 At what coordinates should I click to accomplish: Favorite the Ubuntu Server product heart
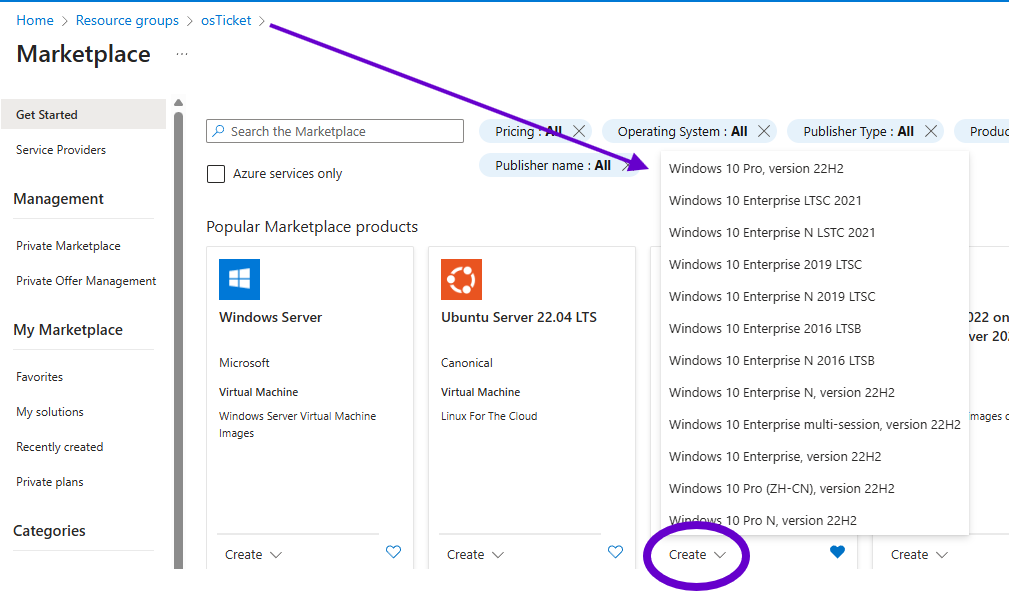615,552
